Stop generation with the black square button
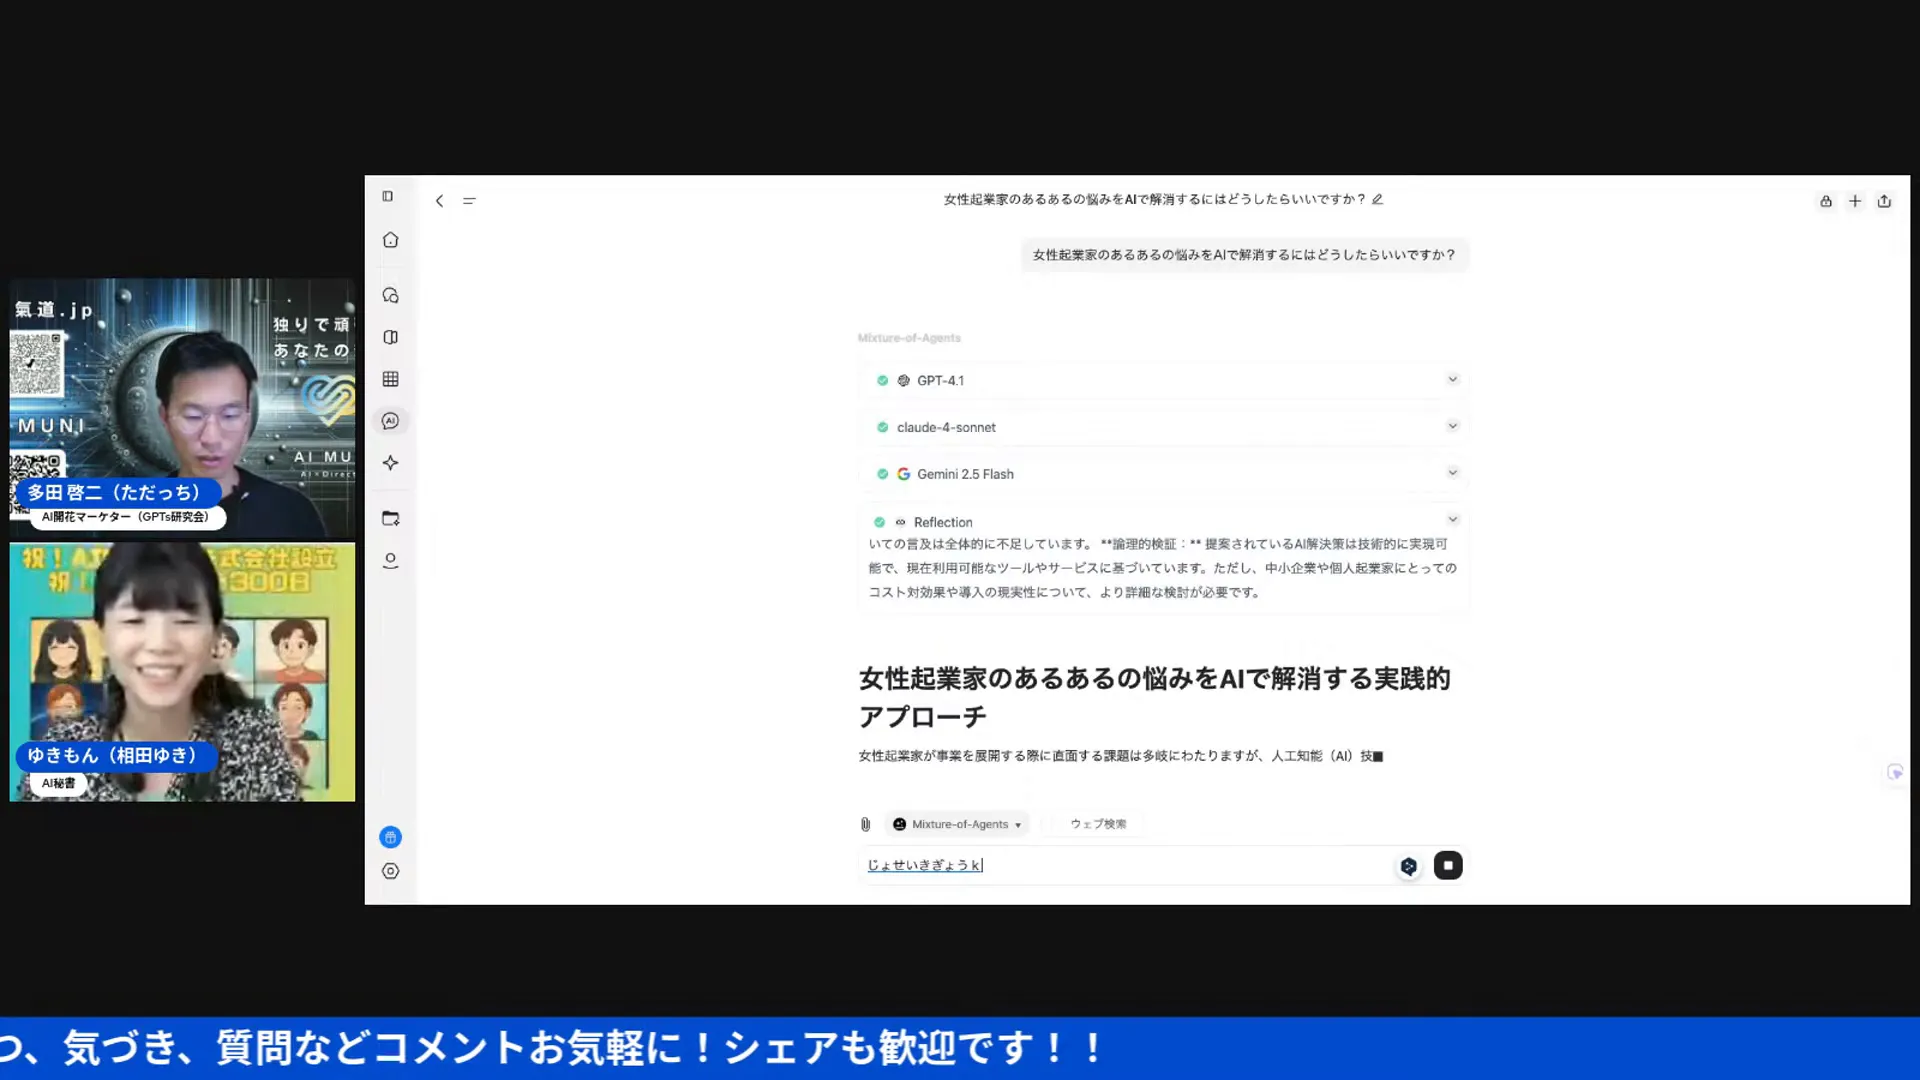 point(1448,865)
